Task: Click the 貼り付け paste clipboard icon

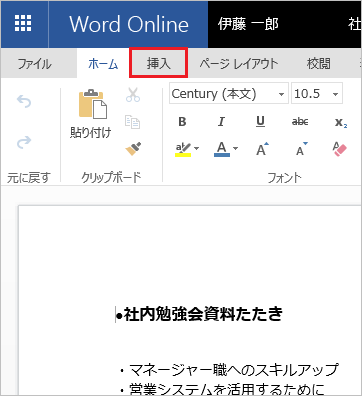Action: [x=93, y=104]
